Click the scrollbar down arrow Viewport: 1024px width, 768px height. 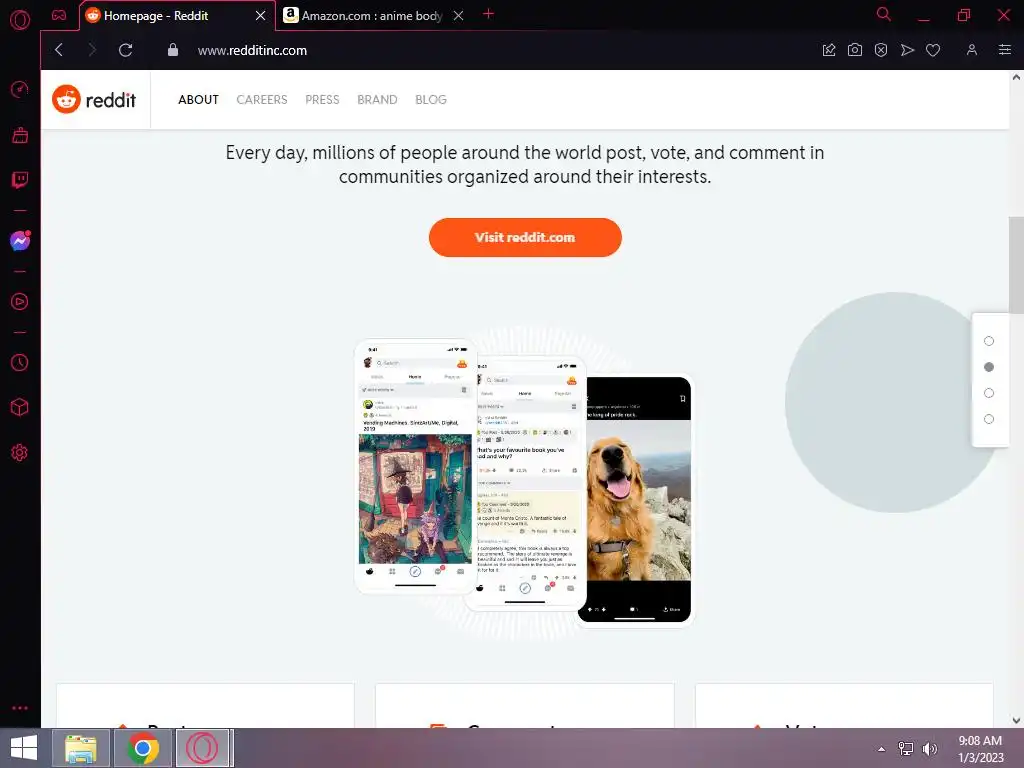(x=1016, y=720)
